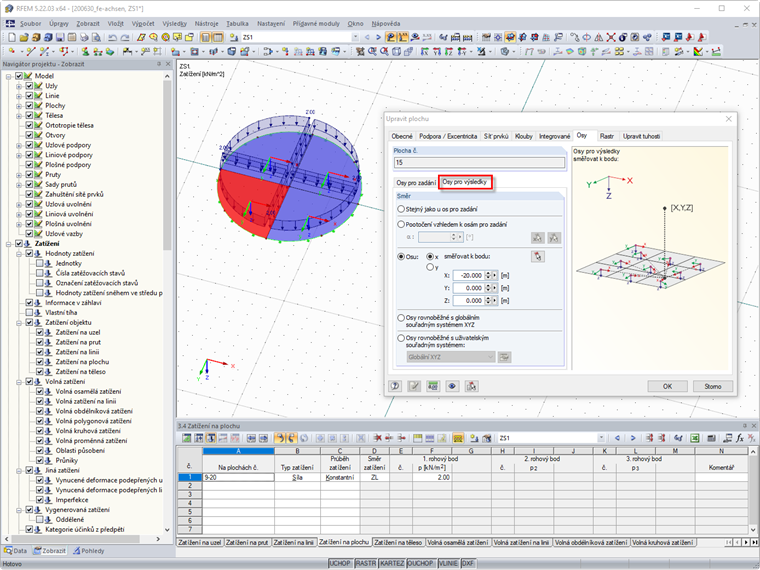Click the Show X-direction view icon
The height and width of the screenshot is (570, 760).
pyautogui.click(x=425, y=51)
